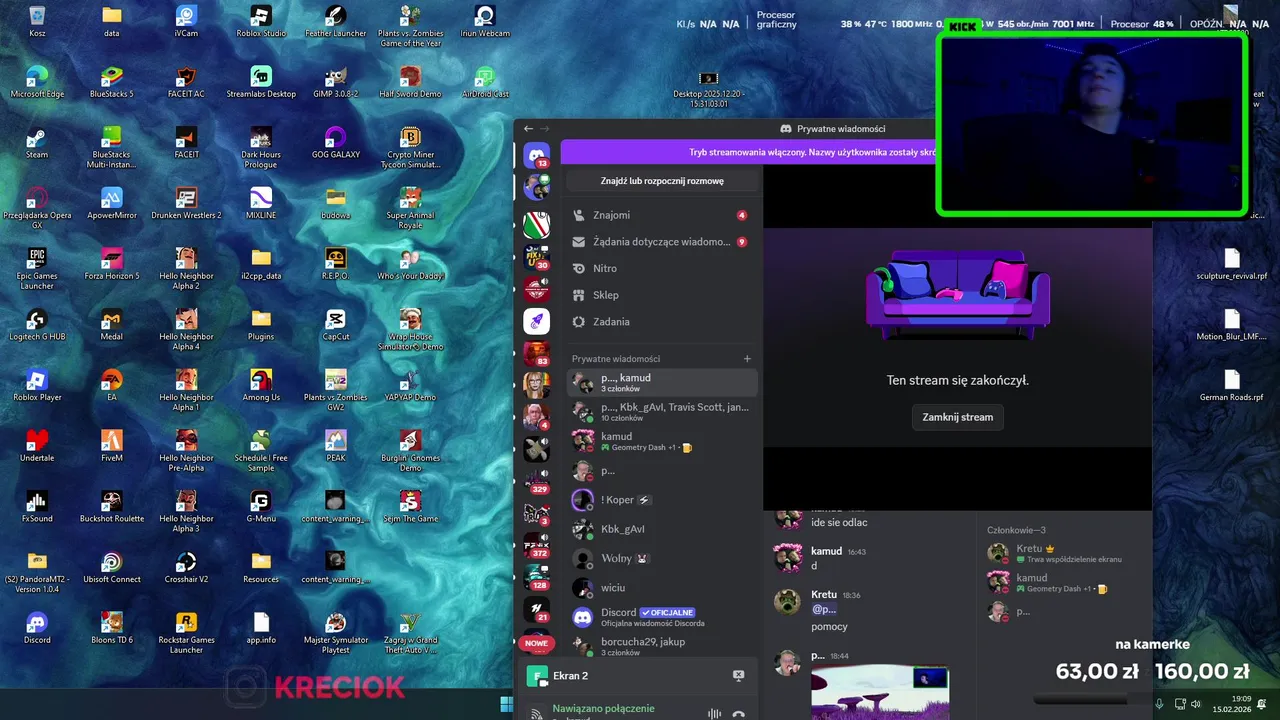Viewport: 1280px width, 720px height.
Task: Open borcucha29, jakup group chat
Action: pos(661,646)
